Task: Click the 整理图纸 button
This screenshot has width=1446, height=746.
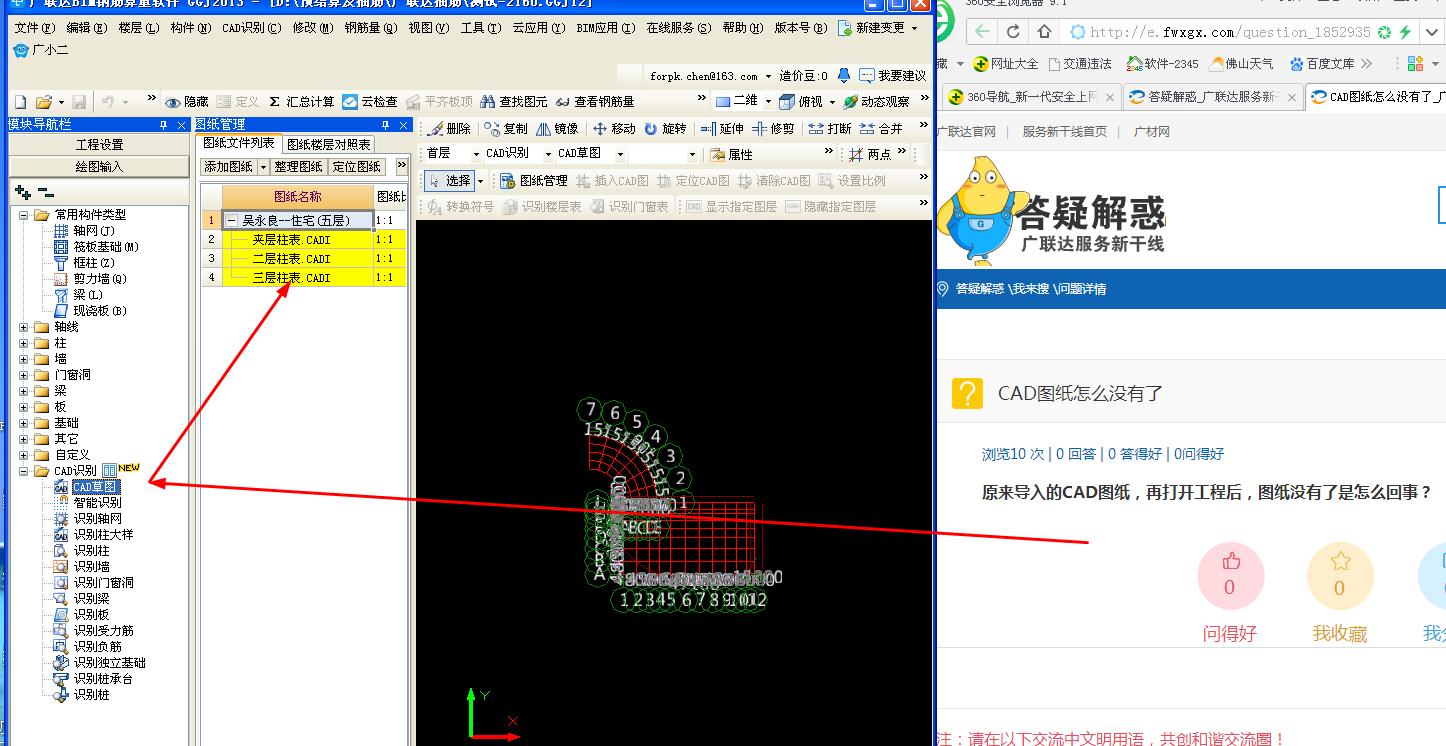Action: [x=299, y=167]
